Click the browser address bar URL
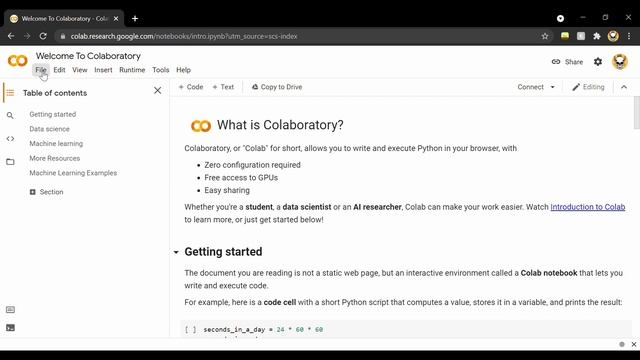The width and height of the screenshot is (640, 360). pos(184,36)
